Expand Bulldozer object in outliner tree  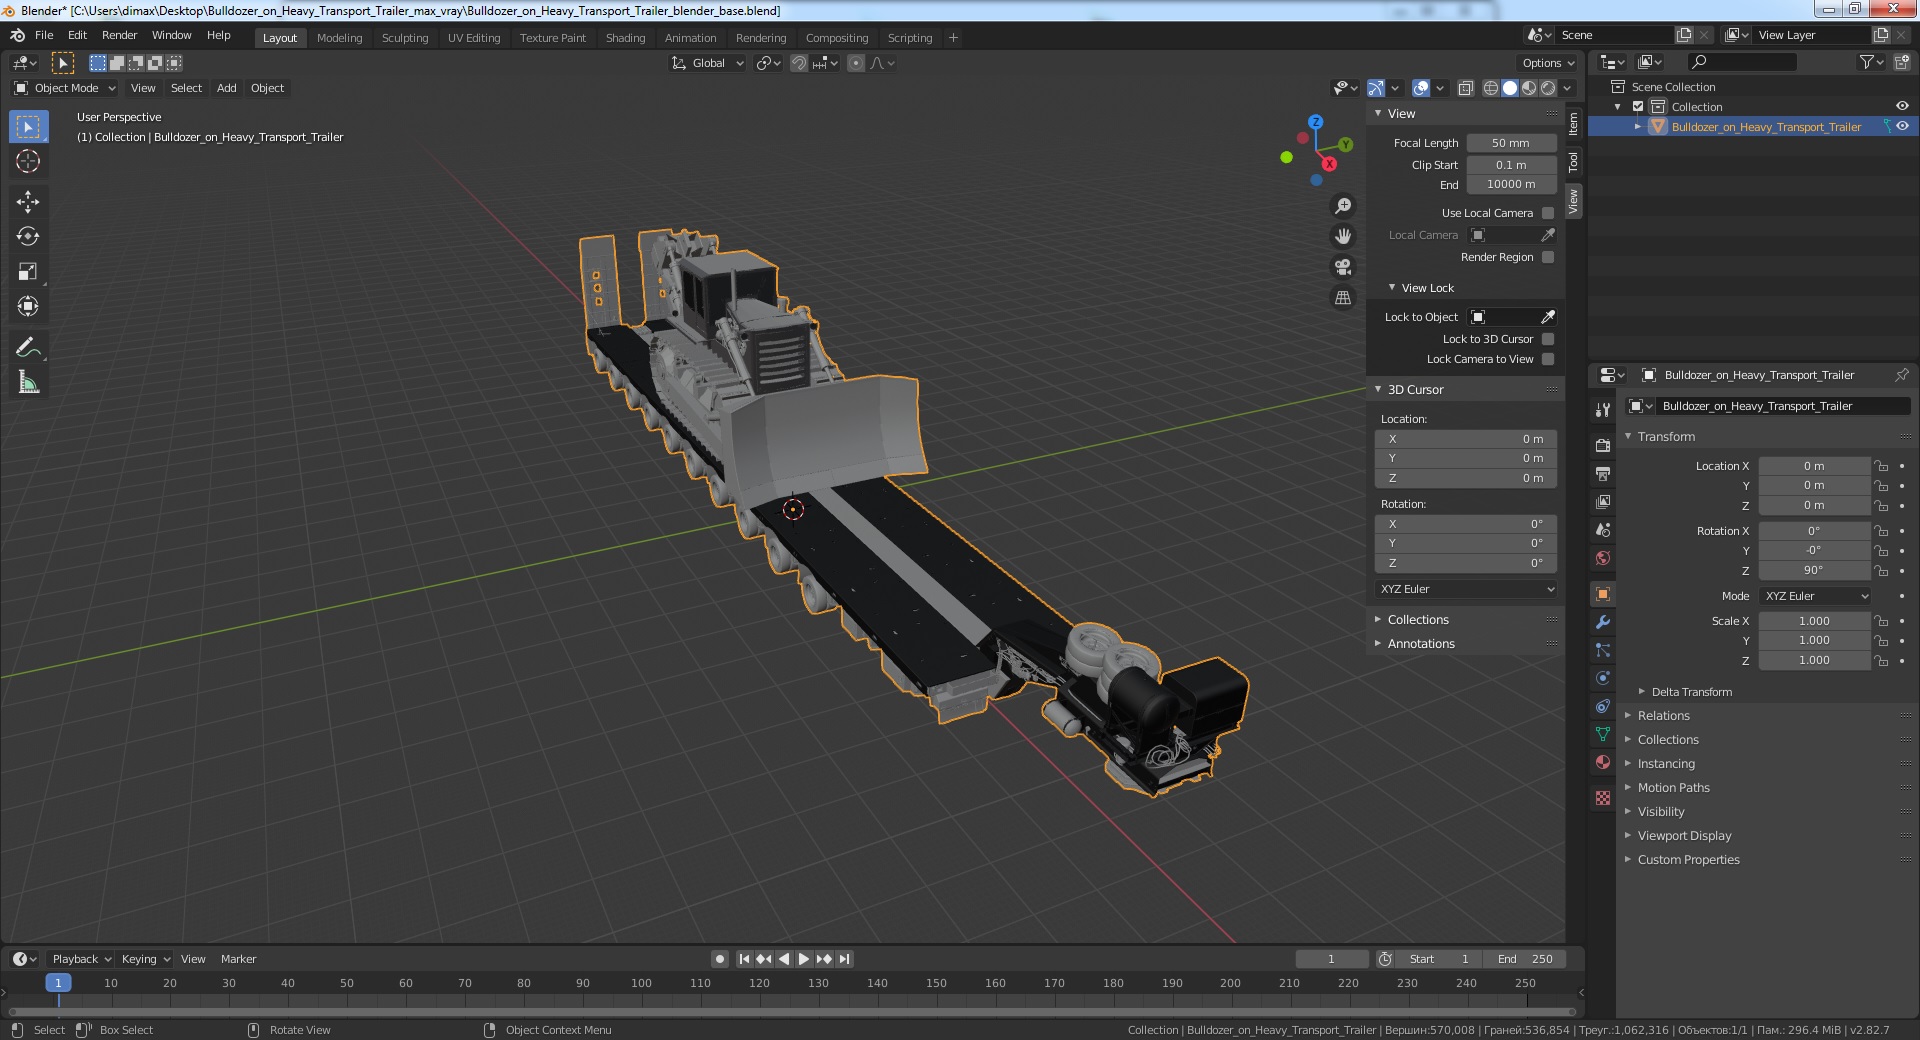tap(1638, 127)
